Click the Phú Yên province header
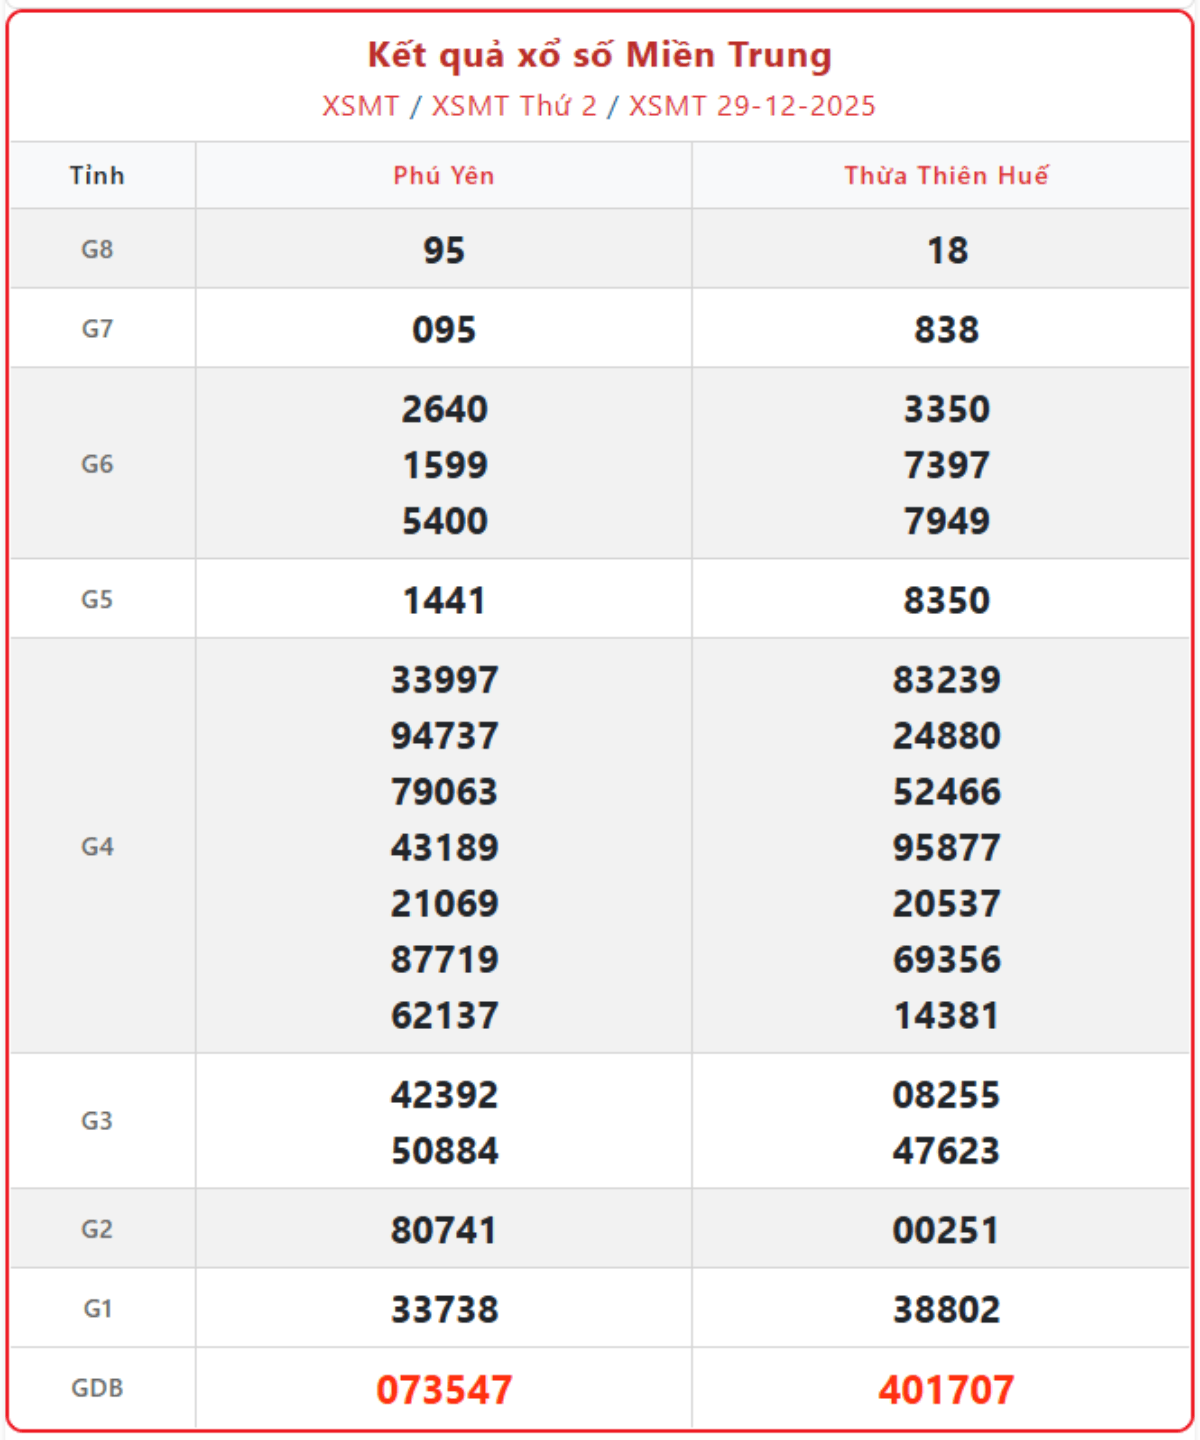The width and height of the screenshot is (1200, 1440). 444,176
